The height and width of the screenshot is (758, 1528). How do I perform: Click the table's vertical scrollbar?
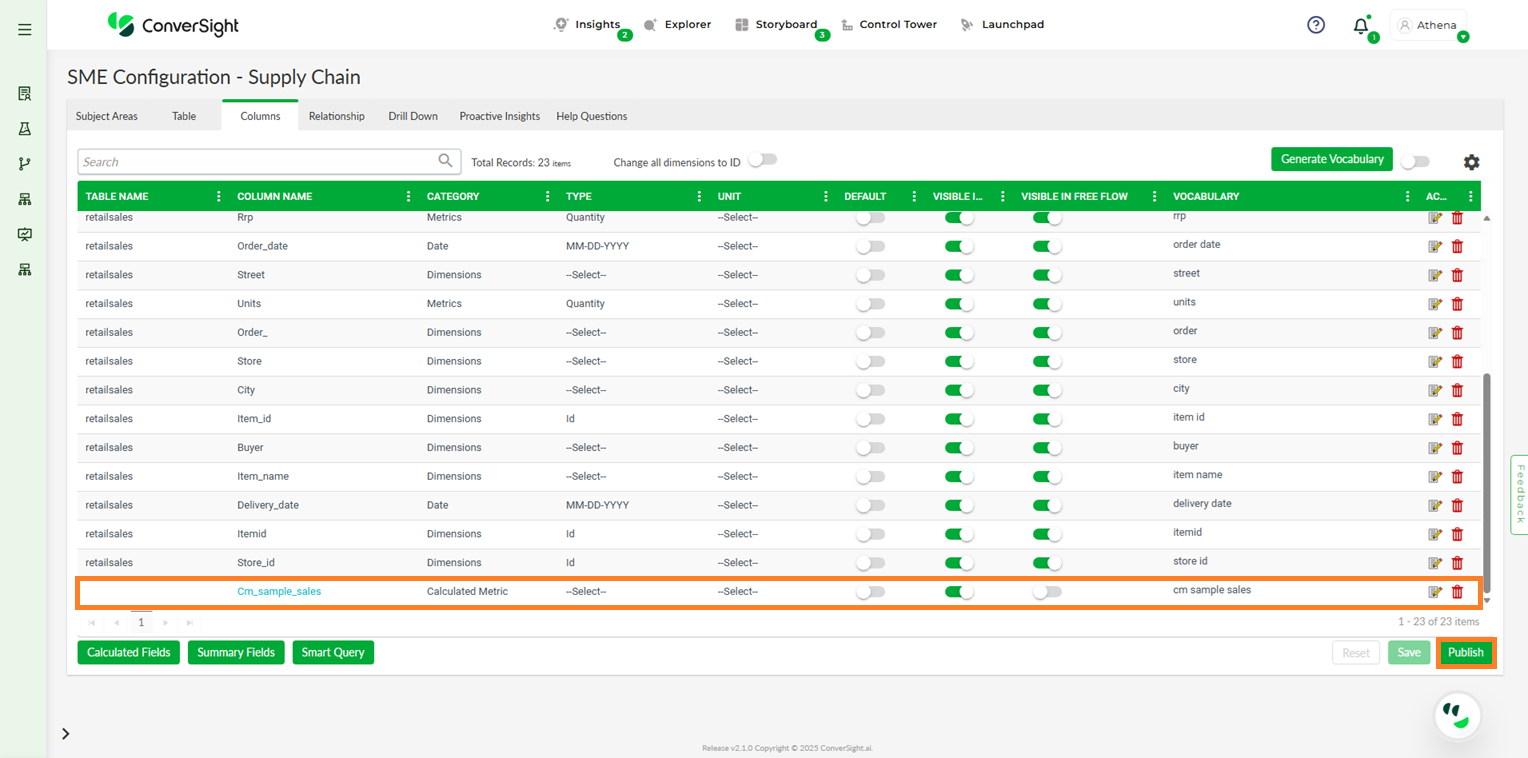(1486, 480)
